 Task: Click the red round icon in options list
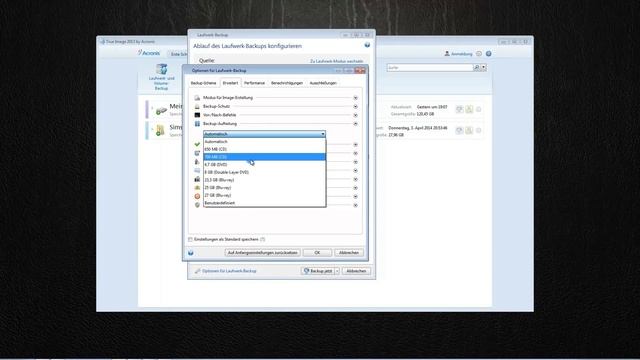197,196
